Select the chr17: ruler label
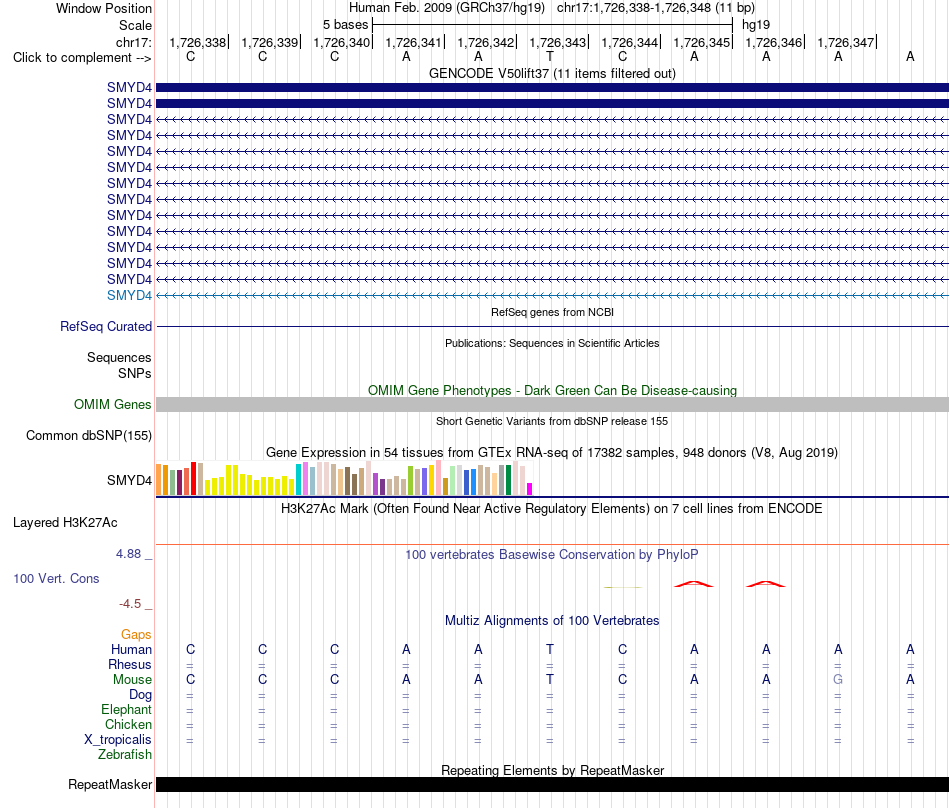The image size is (950, 808). tap(133, 42)
